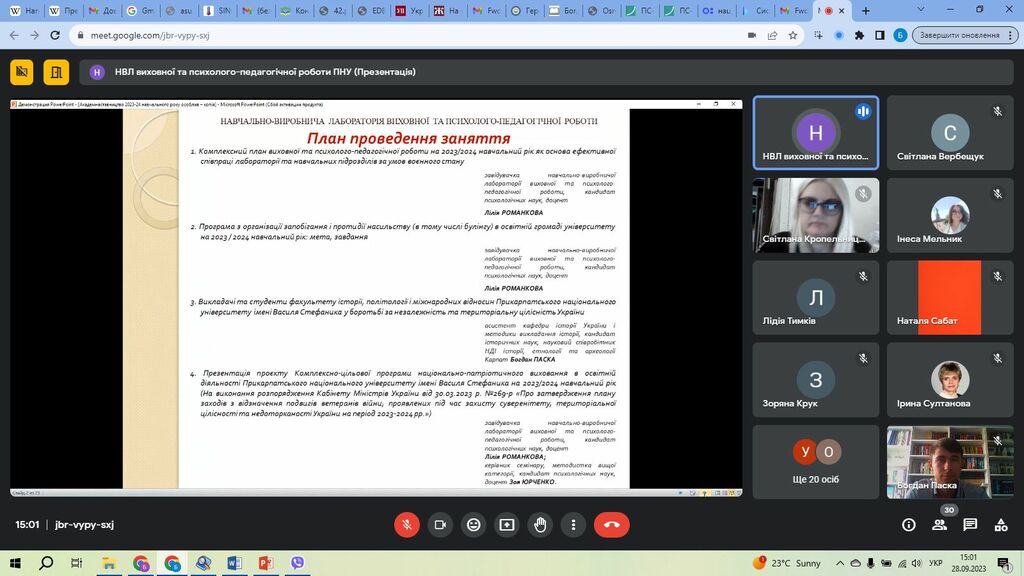Viewport: 1024px width, 576px height.
Task: Click the Завершити оновлення button
Action: (x=958, y=35)
